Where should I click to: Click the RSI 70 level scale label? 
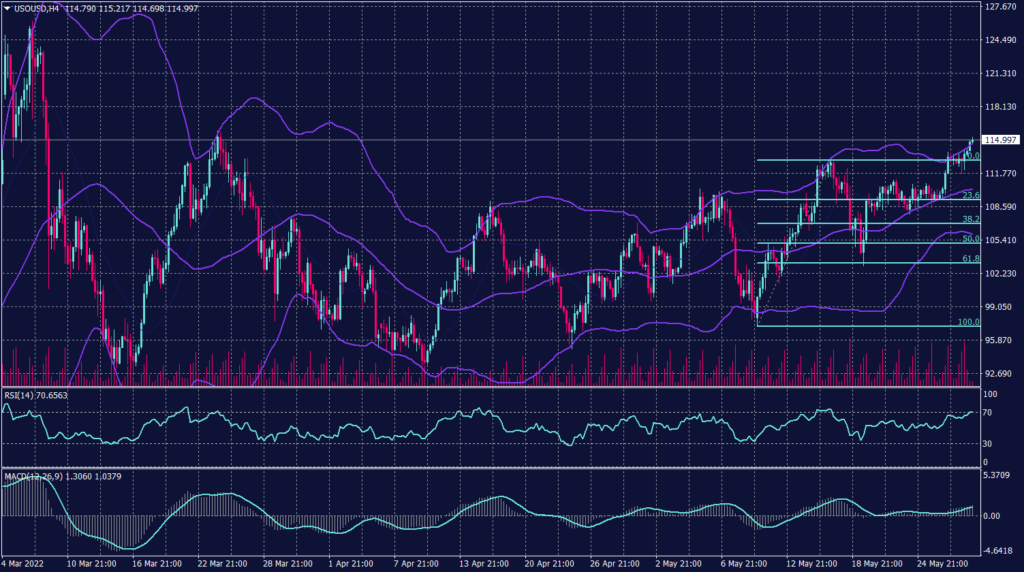[988, 410]
